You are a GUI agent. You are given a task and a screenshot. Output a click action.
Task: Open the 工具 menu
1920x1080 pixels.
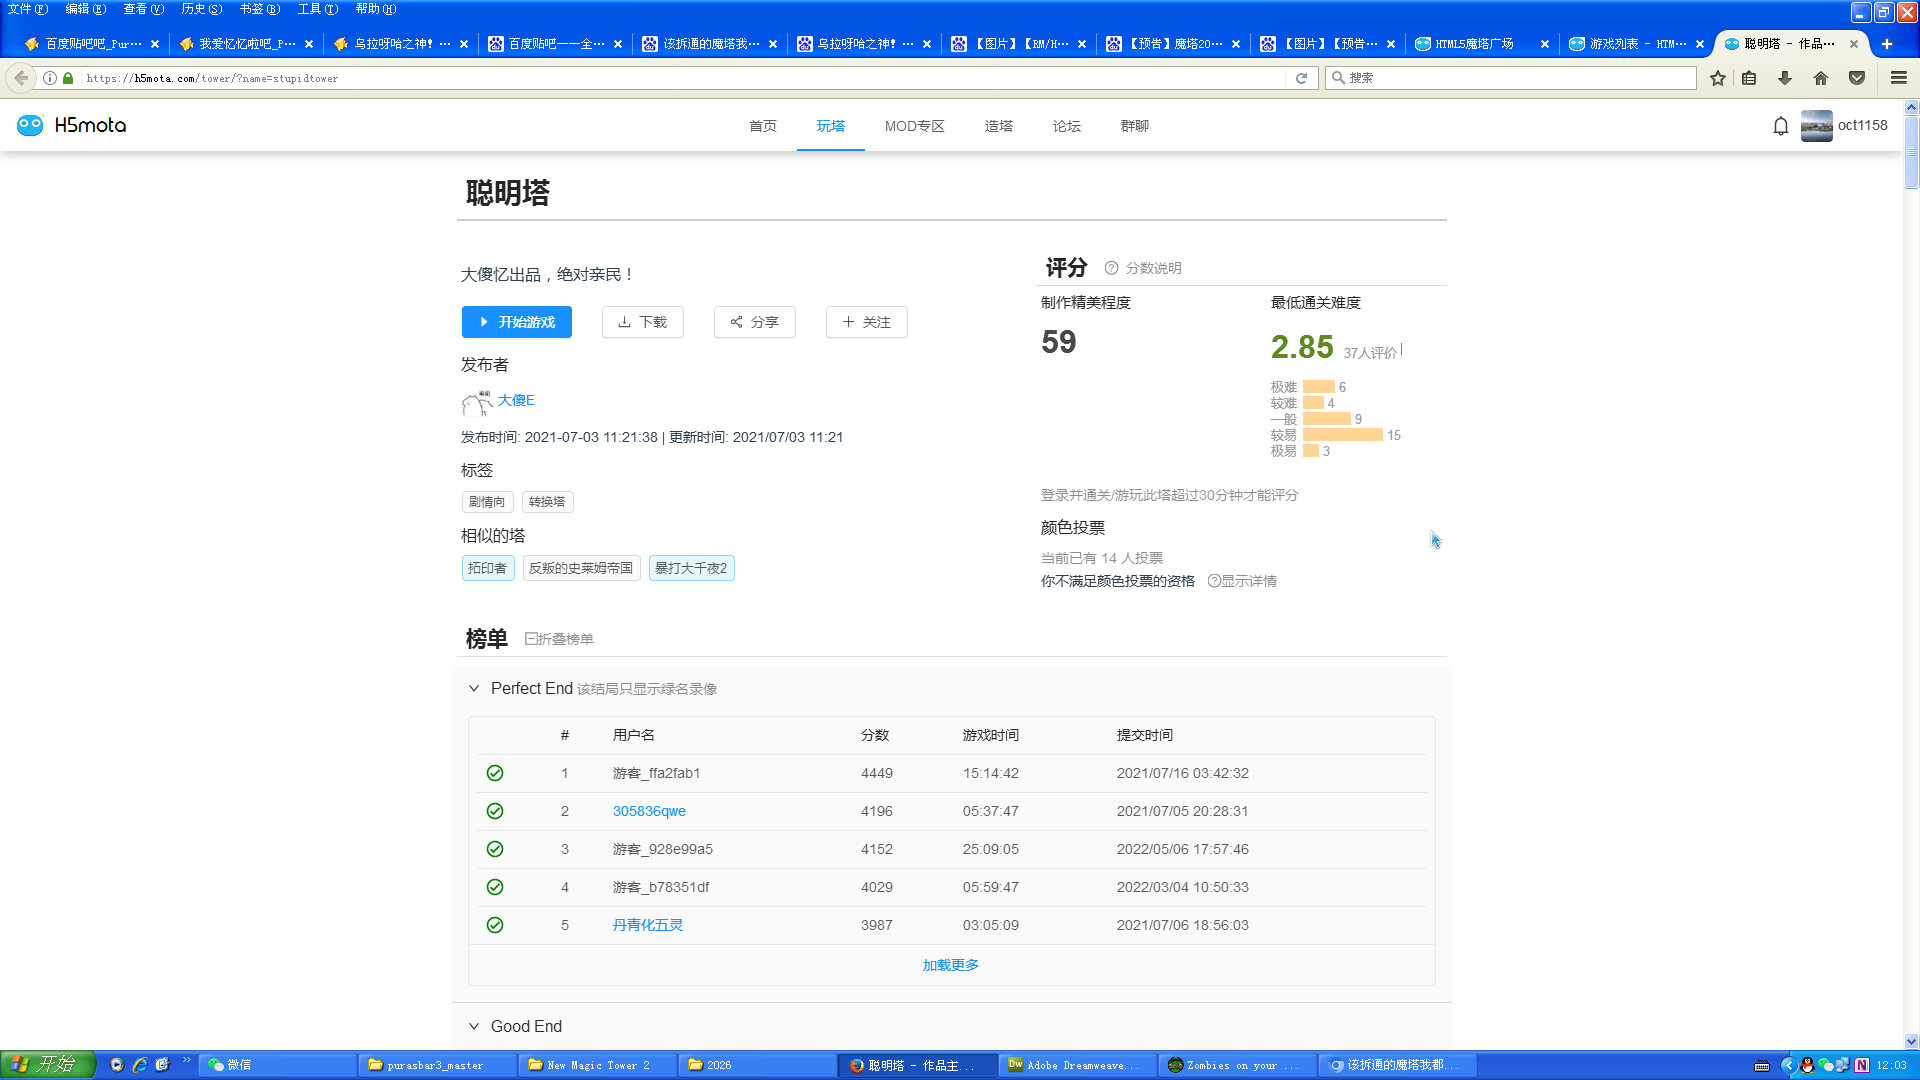(x=317, y=9)
